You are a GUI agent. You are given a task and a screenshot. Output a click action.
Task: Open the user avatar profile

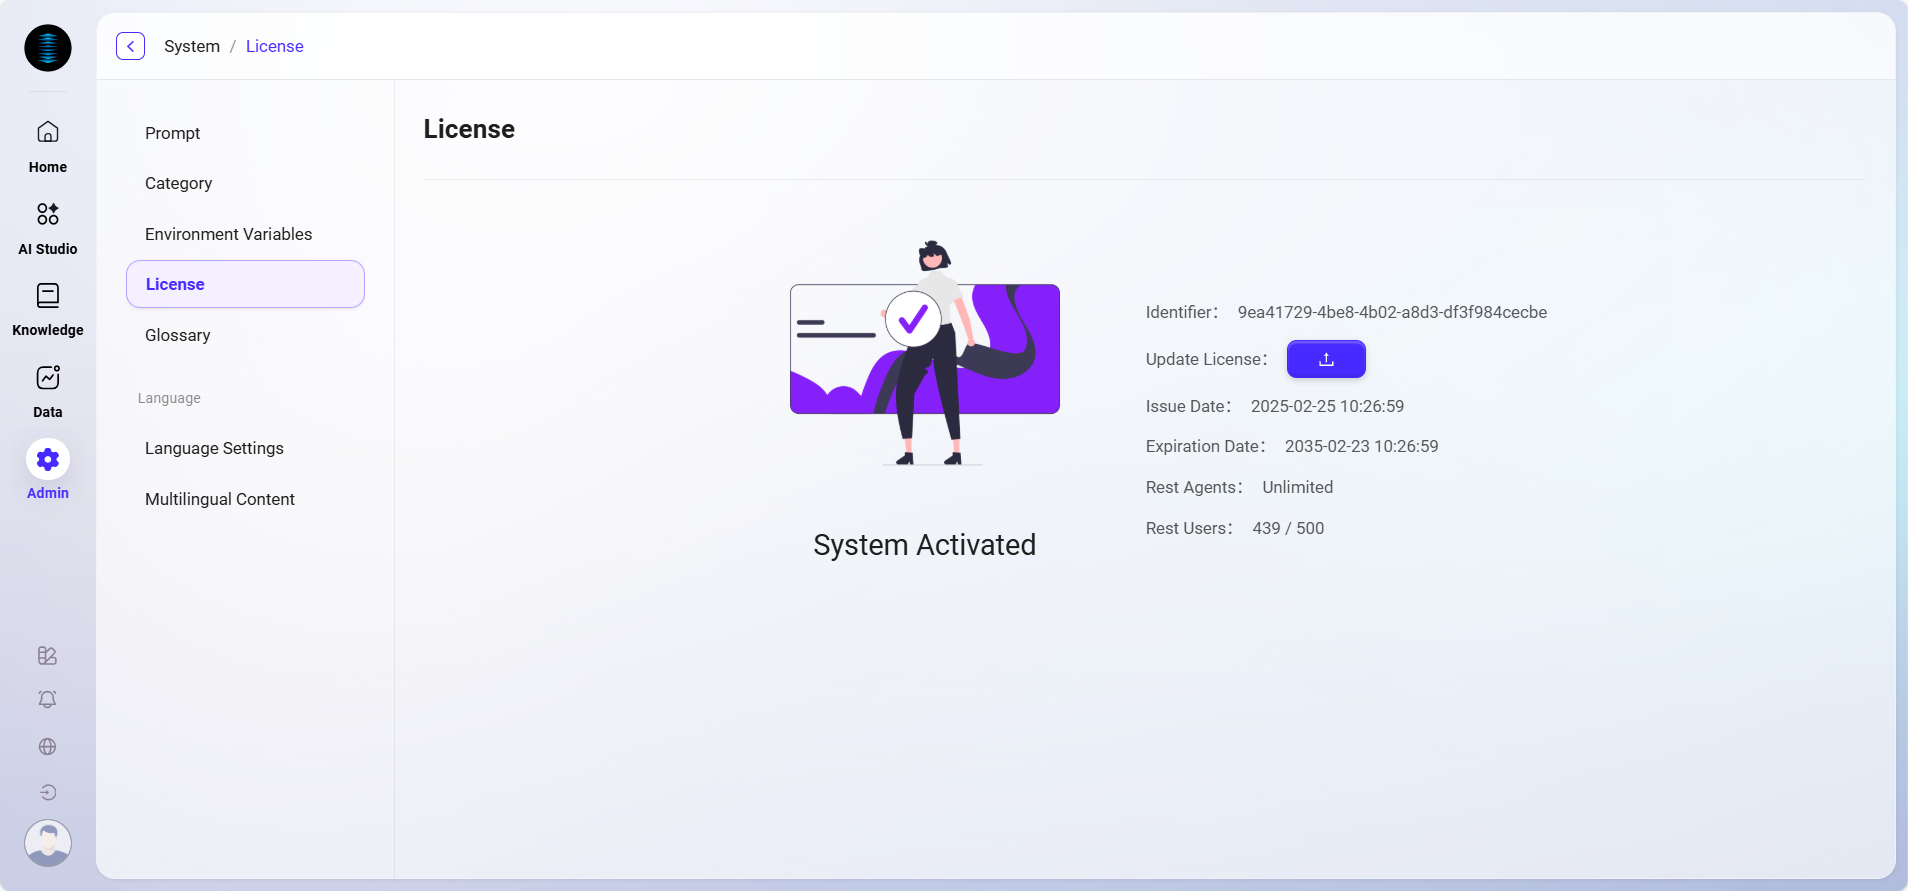coord(48,843)
